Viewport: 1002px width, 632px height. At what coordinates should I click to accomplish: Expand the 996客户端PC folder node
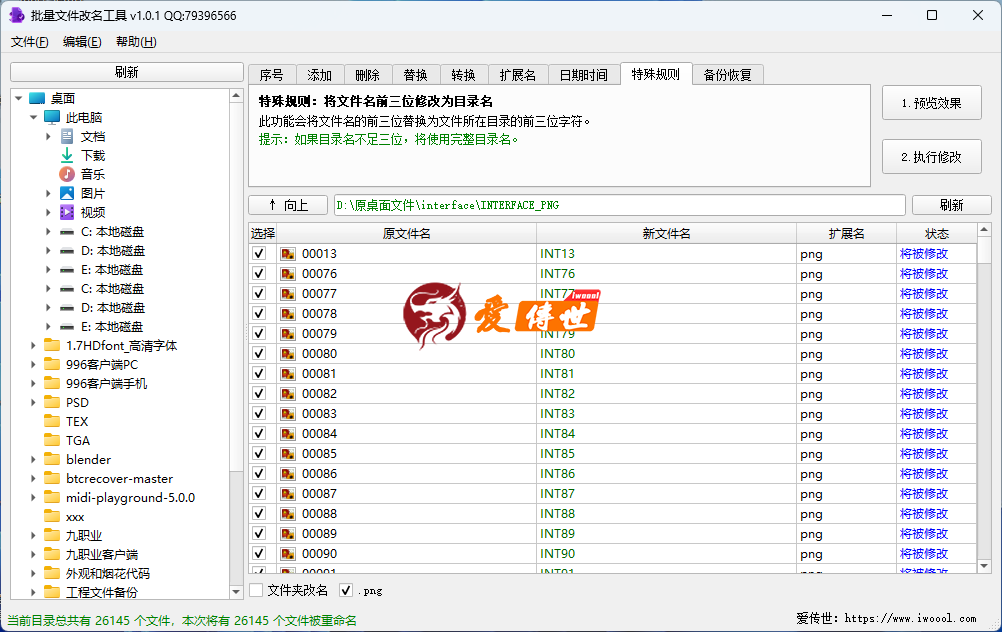33,365
